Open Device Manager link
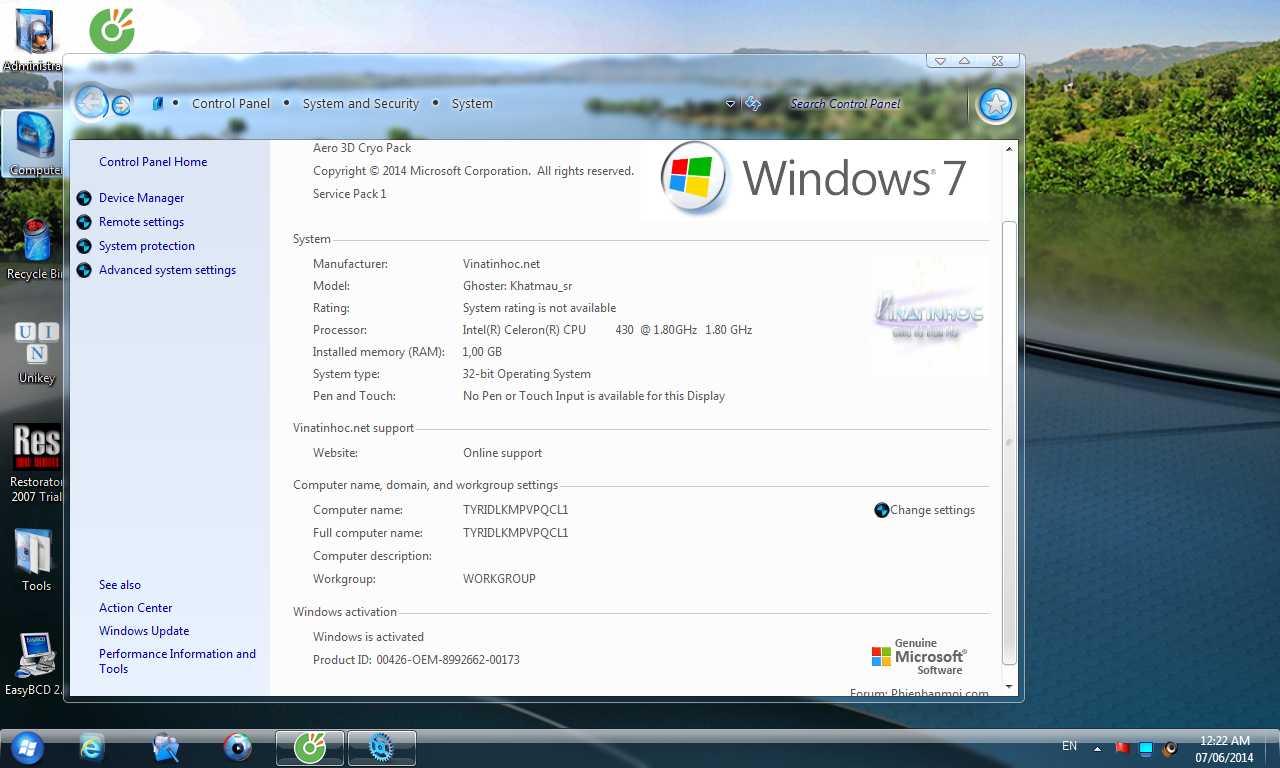This screenshot has width=1280, height=768. coord(141,198)
